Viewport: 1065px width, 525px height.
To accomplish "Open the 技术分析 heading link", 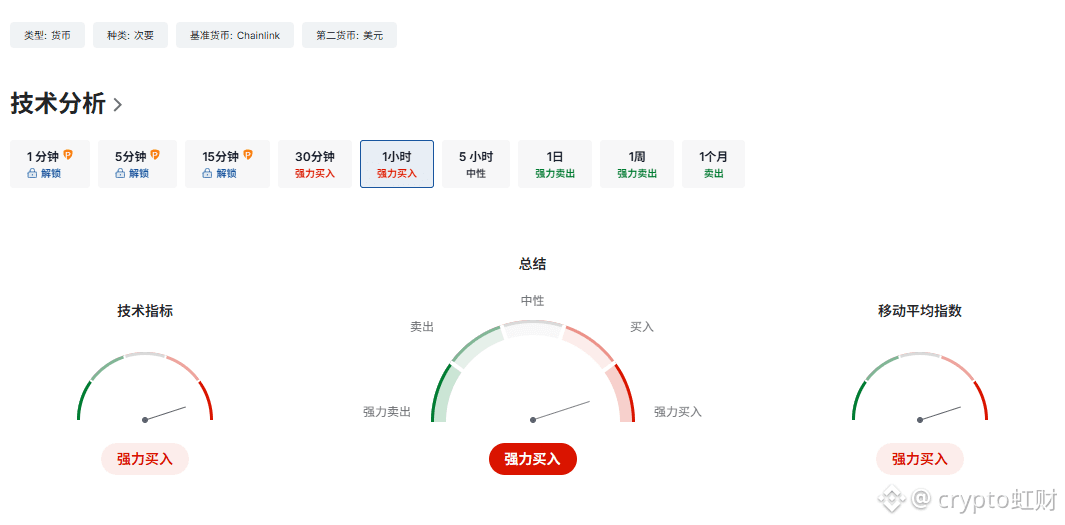I will tap(58, 104).
